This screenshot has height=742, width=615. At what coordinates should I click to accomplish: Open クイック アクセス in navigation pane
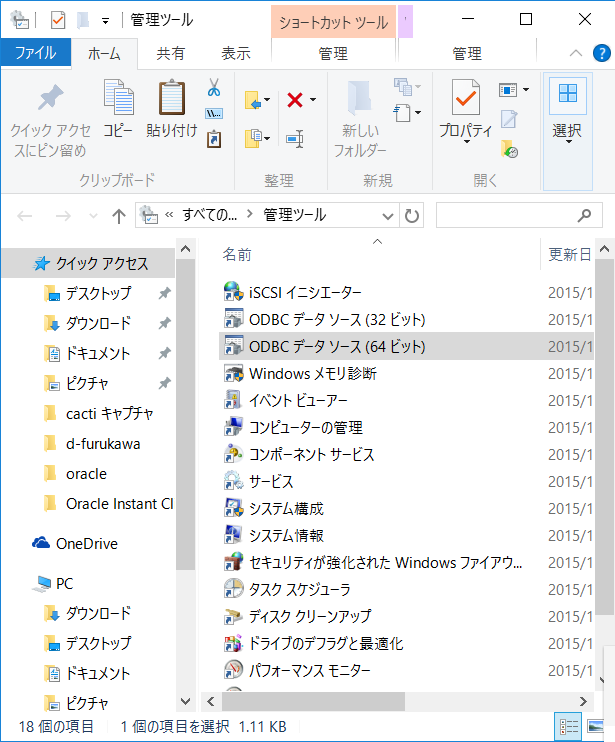(x=88, y=263)
